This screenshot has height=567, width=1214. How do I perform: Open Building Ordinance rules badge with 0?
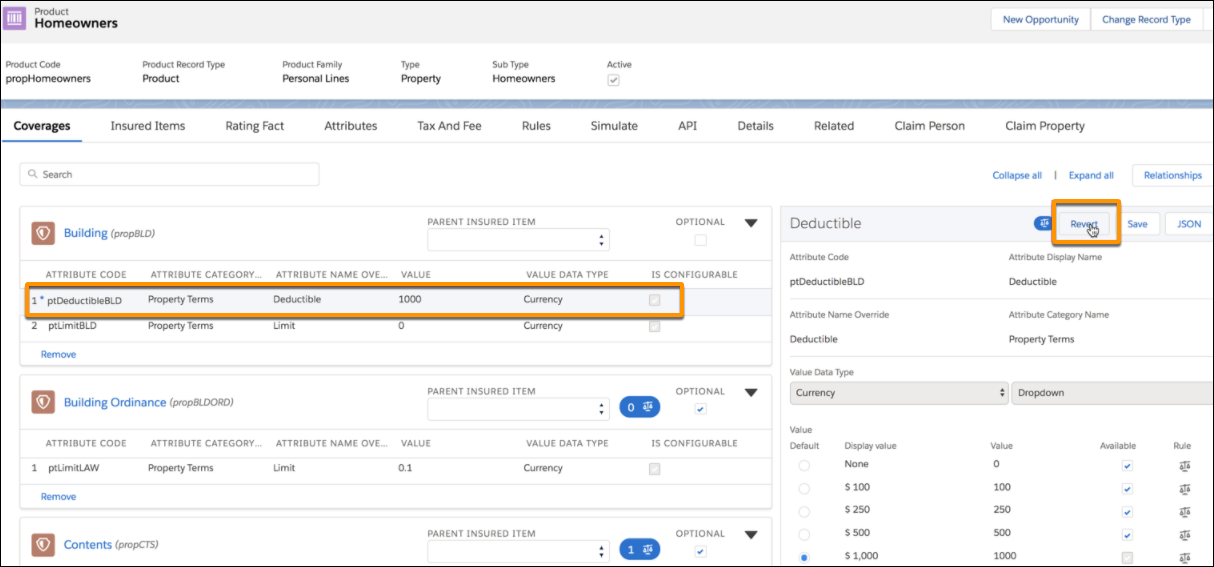639,407
